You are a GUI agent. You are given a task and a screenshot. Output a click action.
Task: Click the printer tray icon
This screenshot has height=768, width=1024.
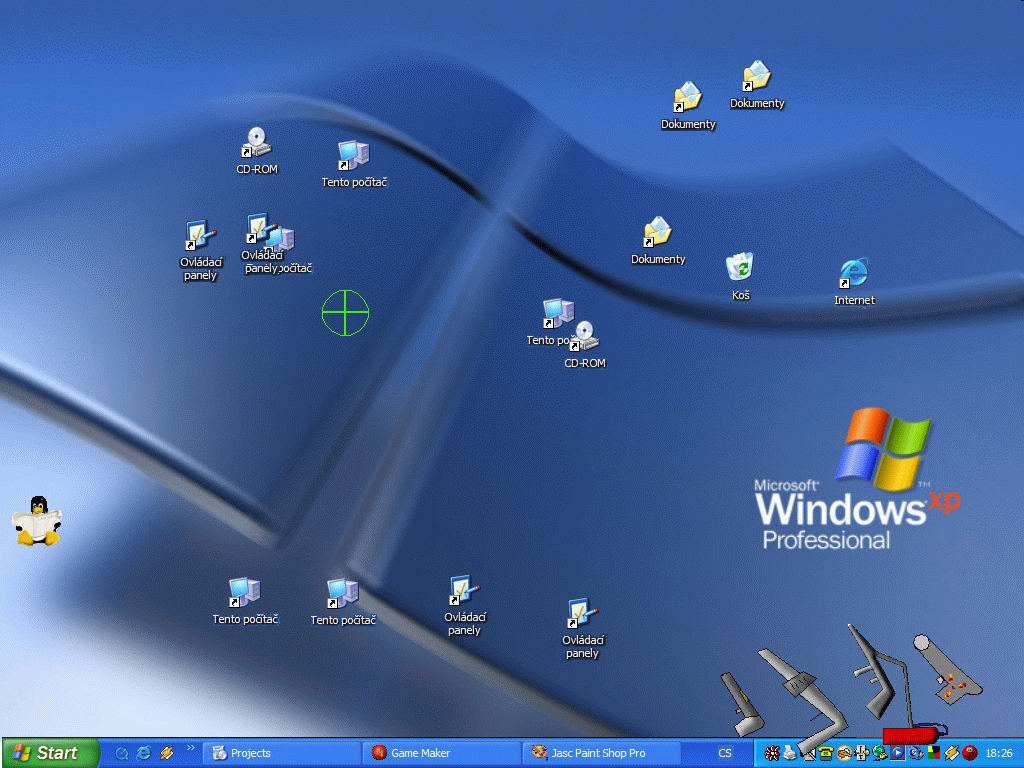click(x=790, y=754)
